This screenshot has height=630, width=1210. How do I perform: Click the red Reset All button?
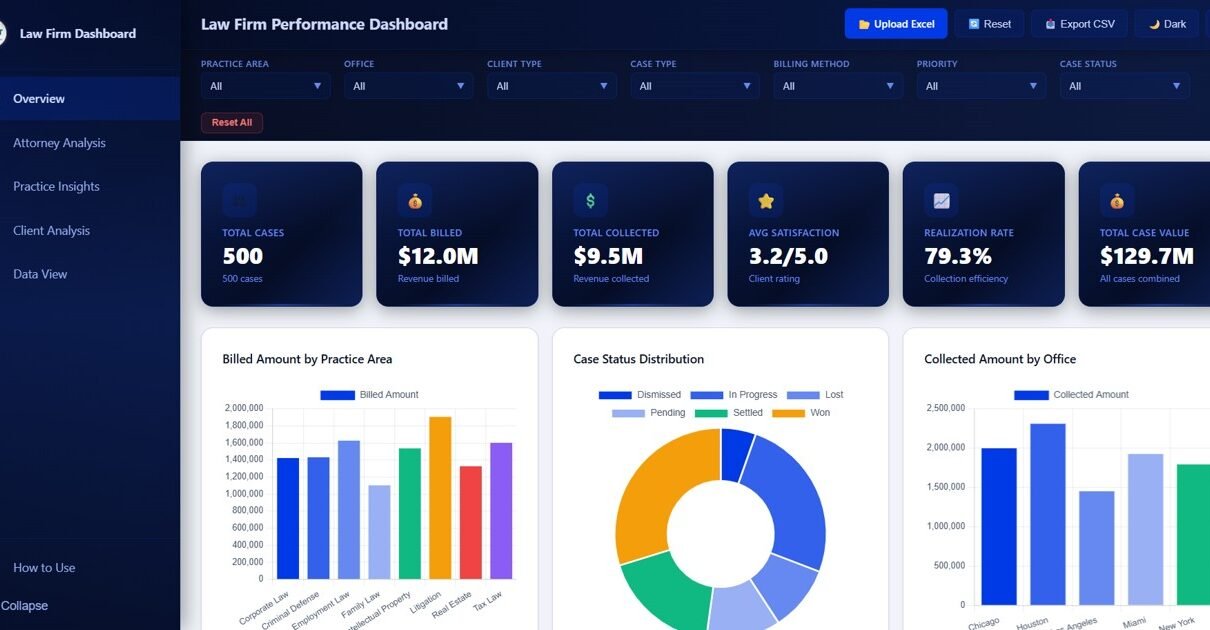coord(232,122)
